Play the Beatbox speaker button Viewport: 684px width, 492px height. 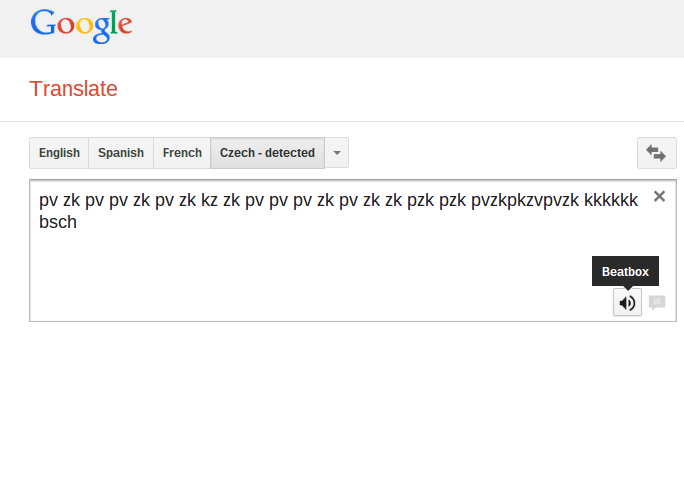[627, 302]
